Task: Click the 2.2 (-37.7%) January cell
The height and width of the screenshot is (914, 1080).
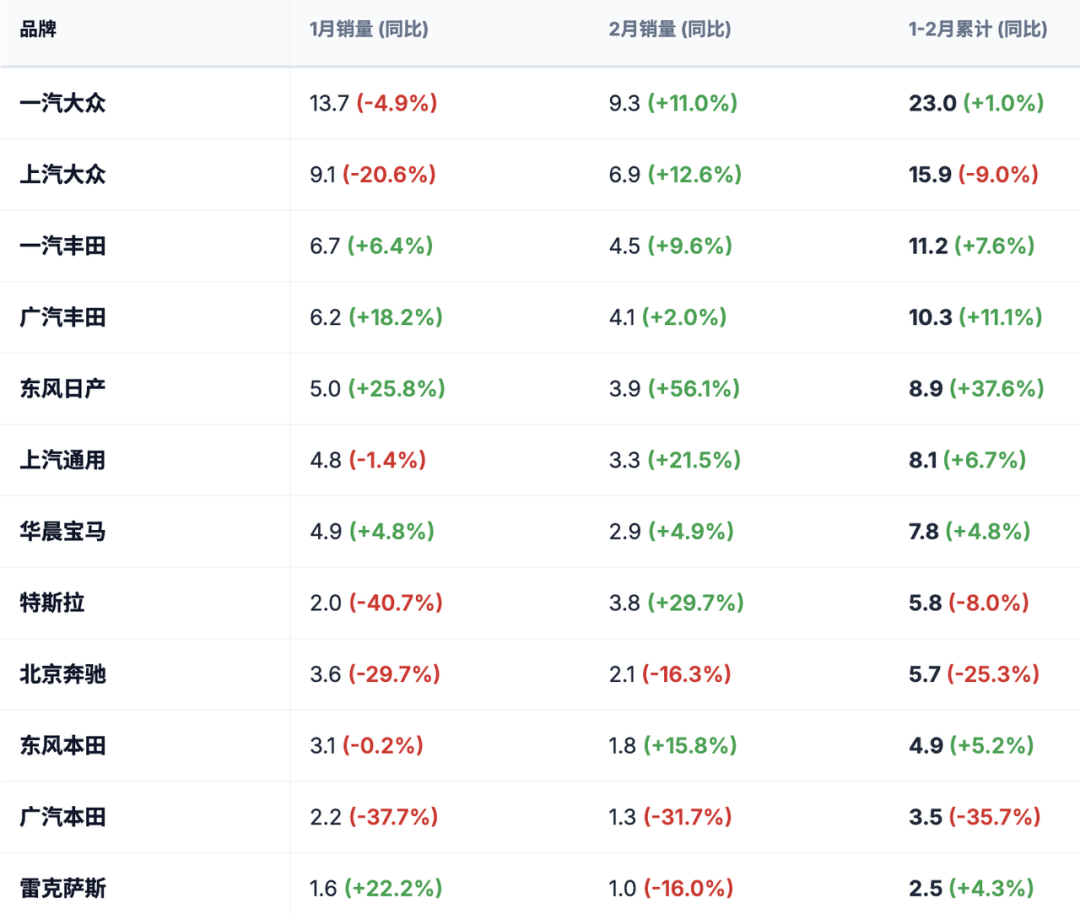Action: tap(374, 817)
